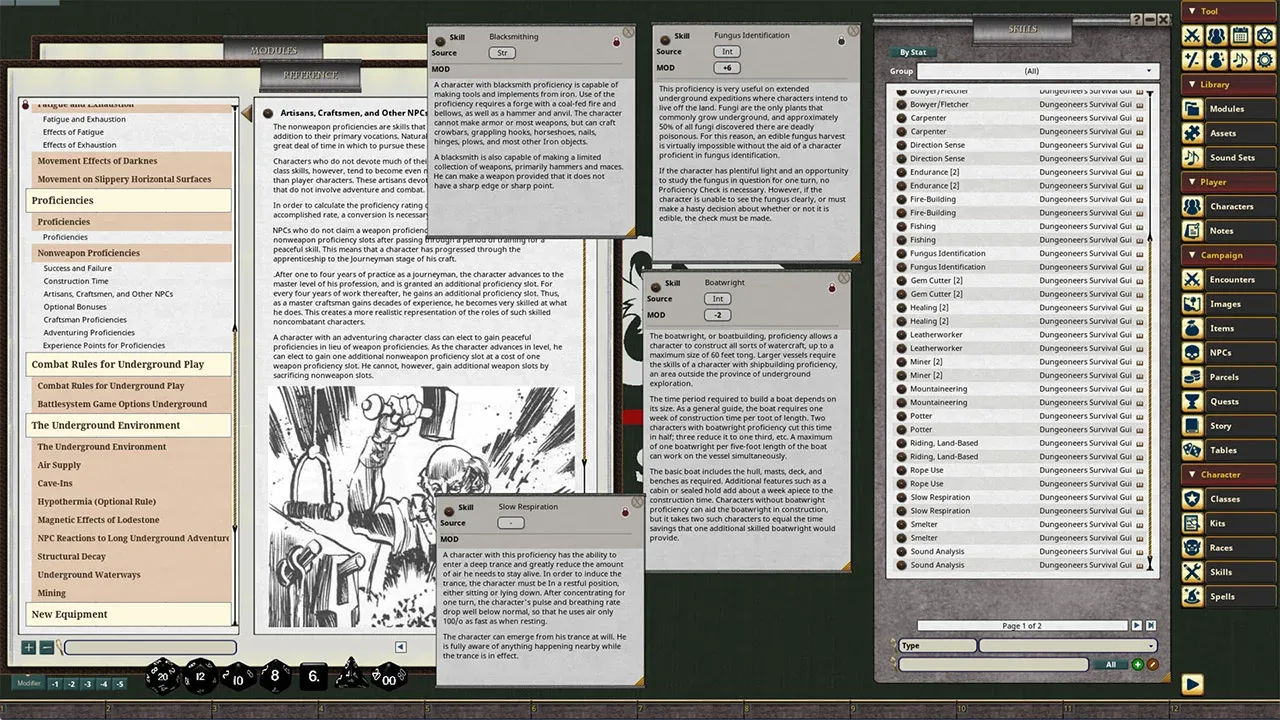The height and width of the screenshot is (720, 1280).
Task: Click the brown edit list icon in Skills
Action: tap(1152, 664)
